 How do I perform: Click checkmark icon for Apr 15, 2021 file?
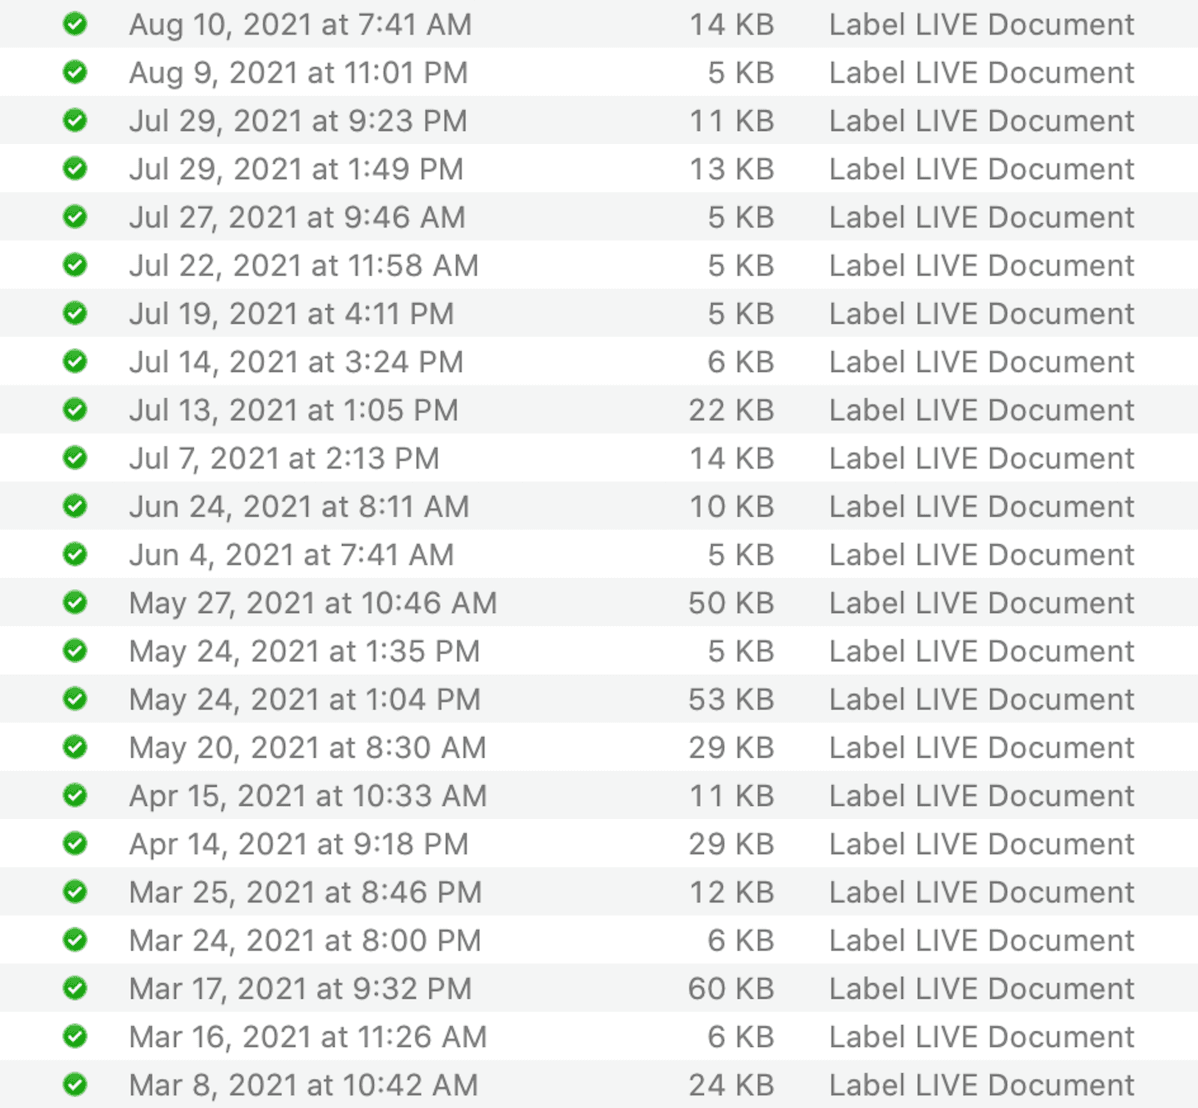[x=75, y=796]
